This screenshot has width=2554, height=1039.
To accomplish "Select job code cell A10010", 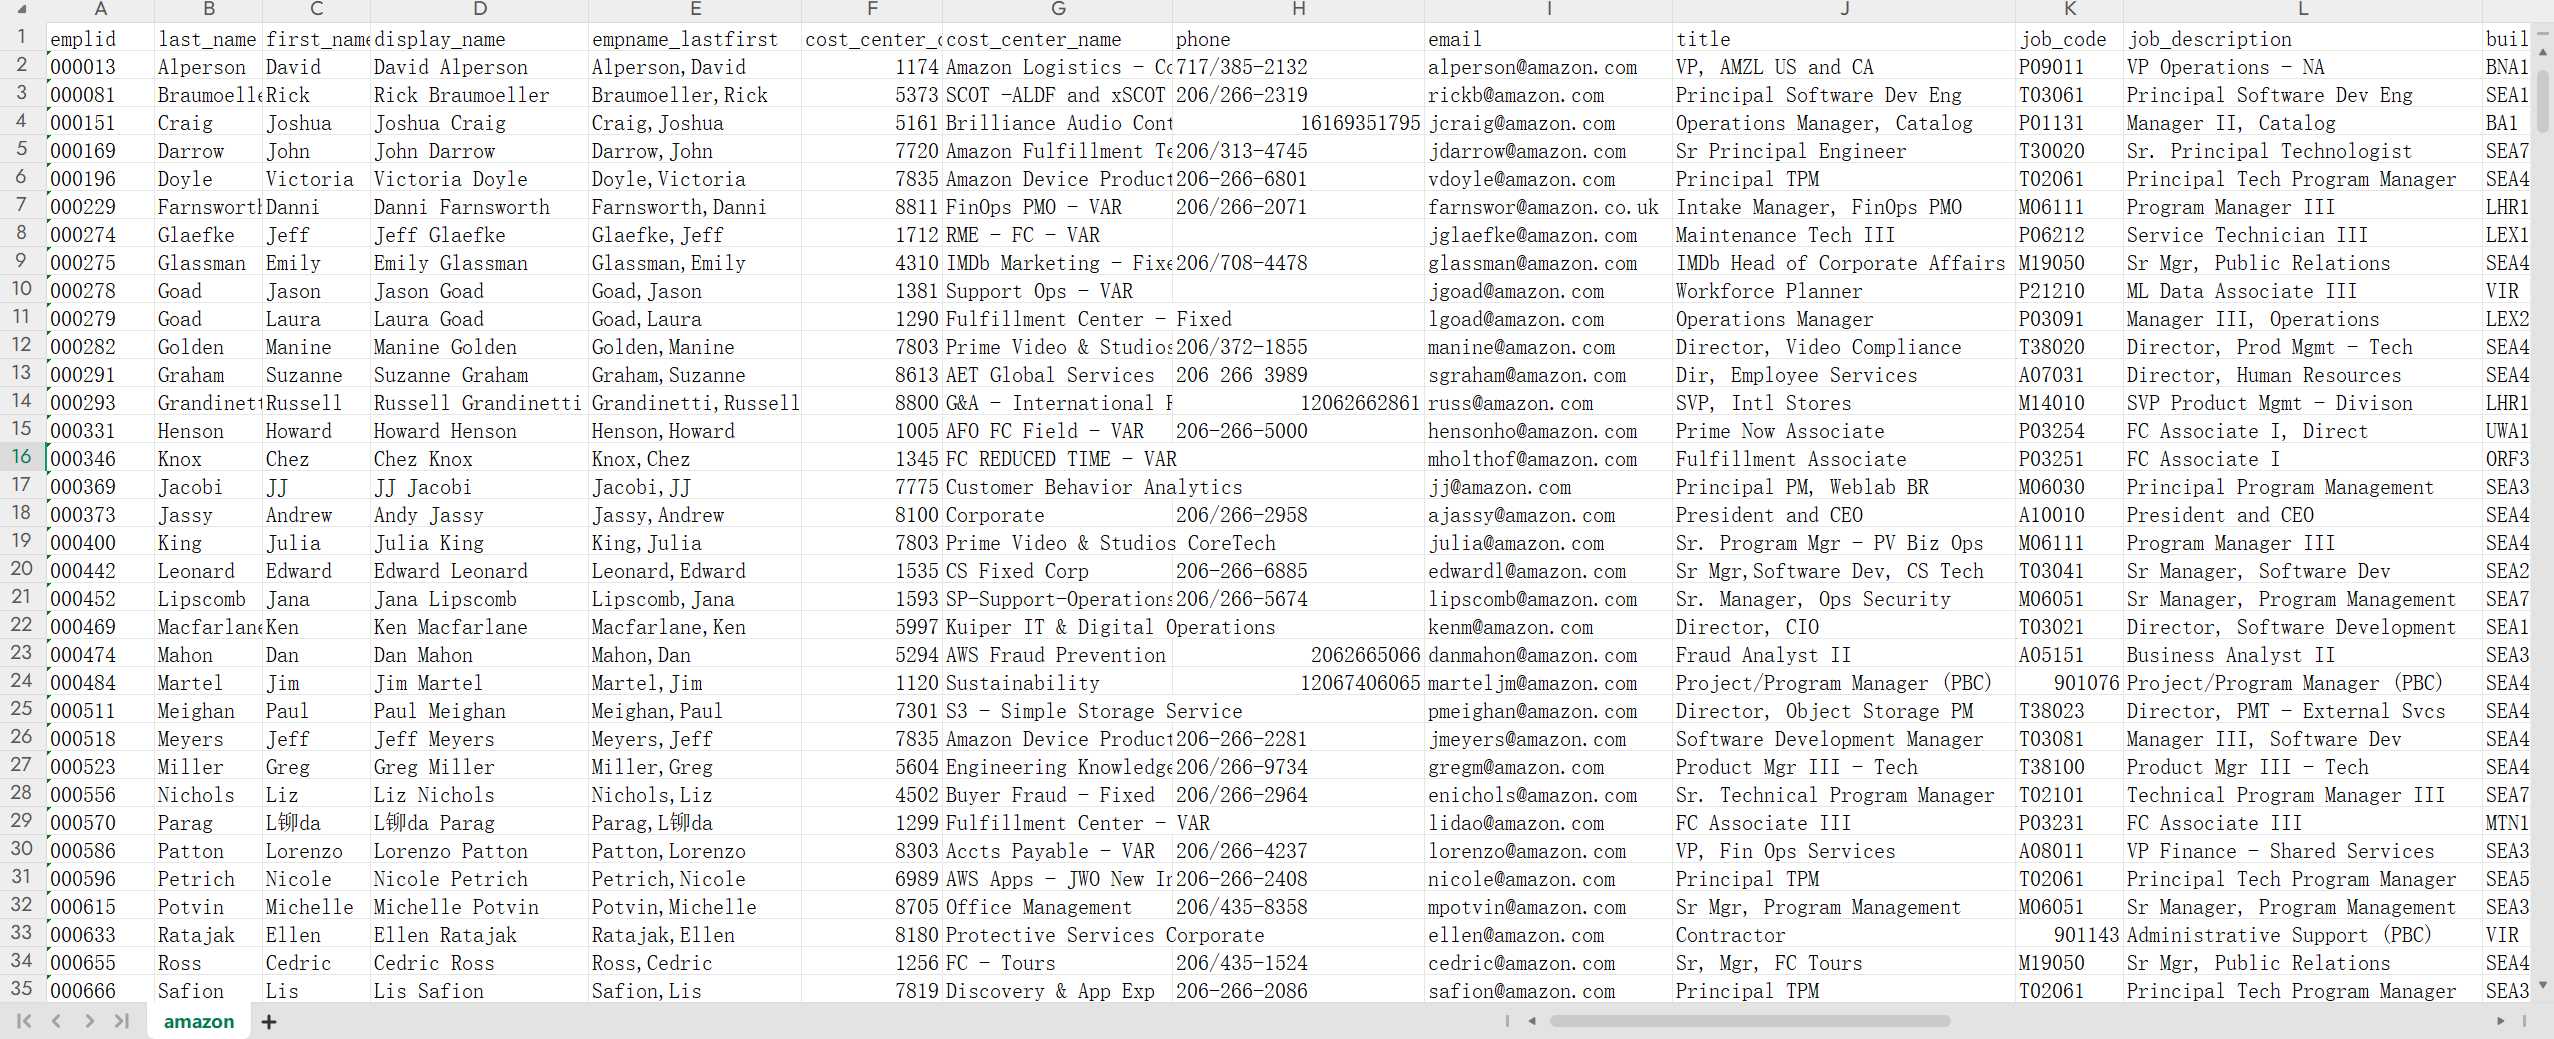I will (2069, 515).
